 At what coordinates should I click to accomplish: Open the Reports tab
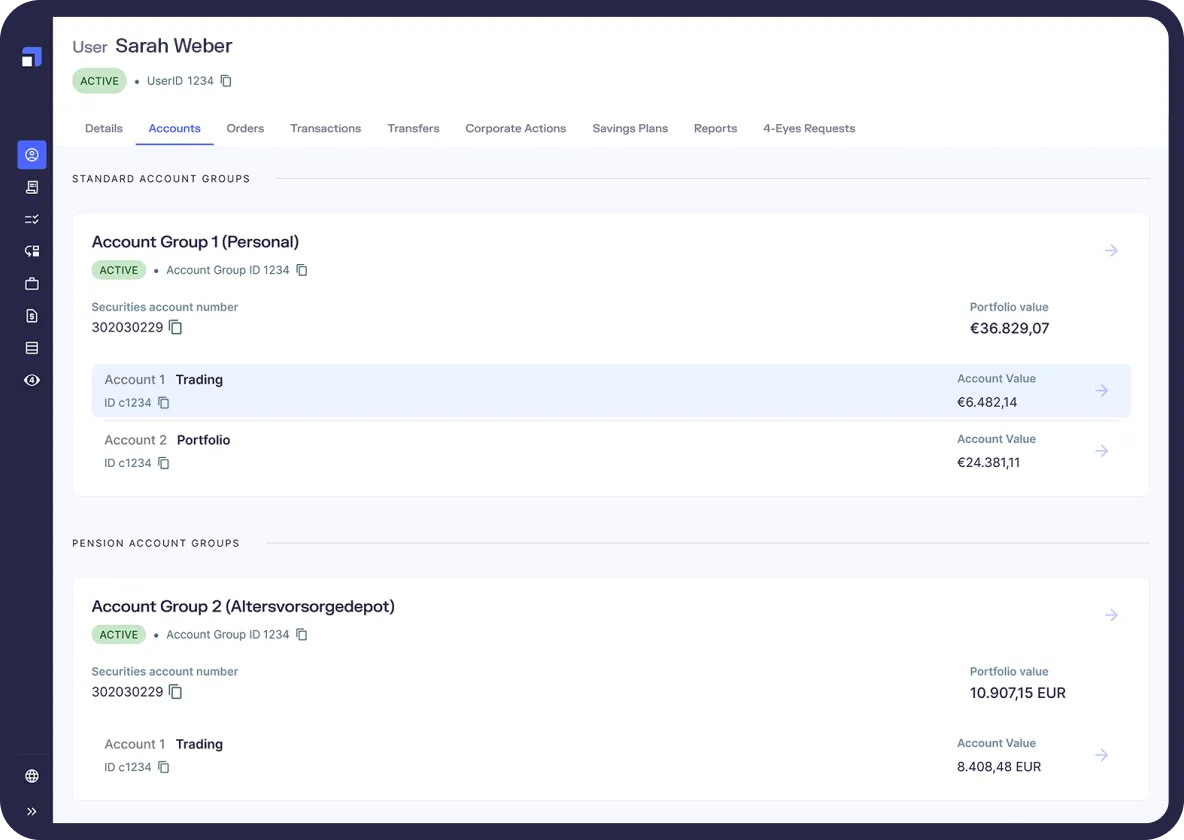(715, 128)
